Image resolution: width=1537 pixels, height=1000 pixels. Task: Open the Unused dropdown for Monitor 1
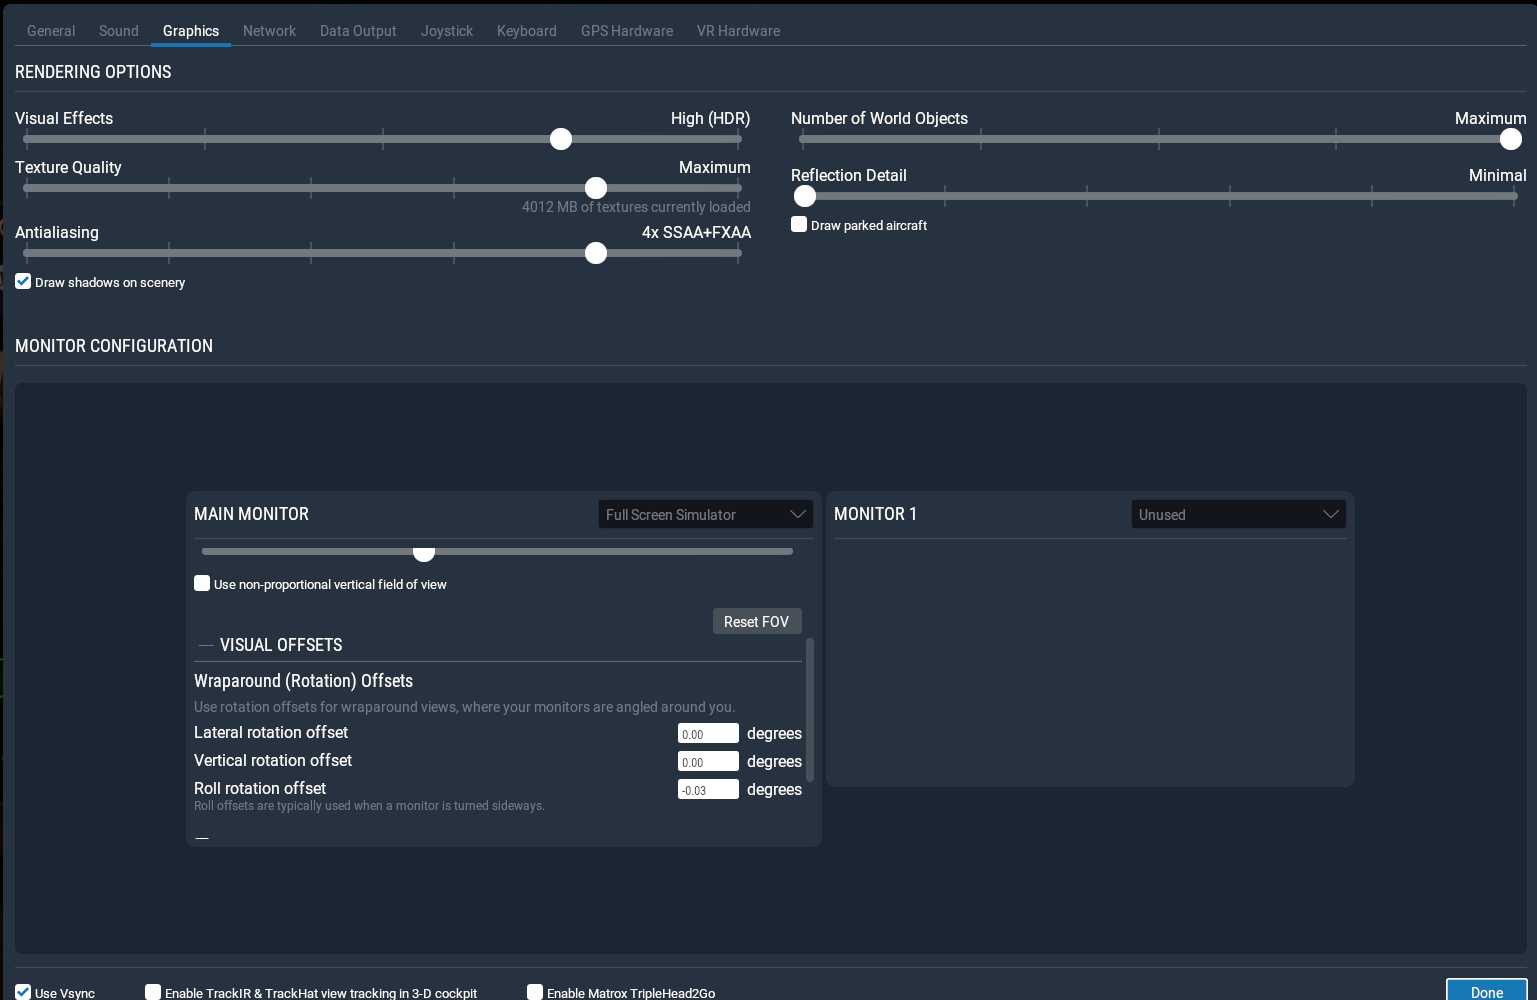(x=1238, y=514)
